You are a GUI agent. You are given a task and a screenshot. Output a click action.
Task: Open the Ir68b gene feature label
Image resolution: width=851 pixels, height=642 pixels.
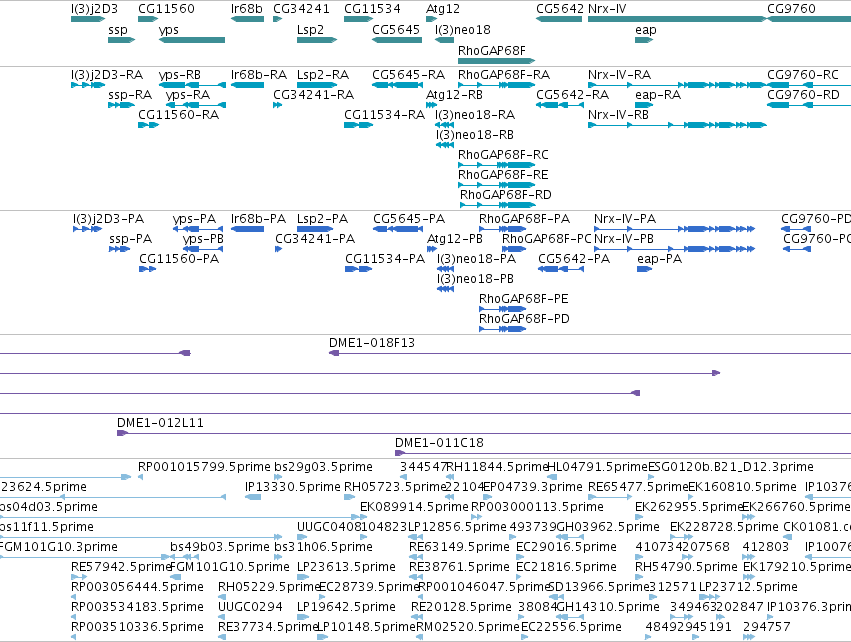pyautogui.click(x=246, y=9)
